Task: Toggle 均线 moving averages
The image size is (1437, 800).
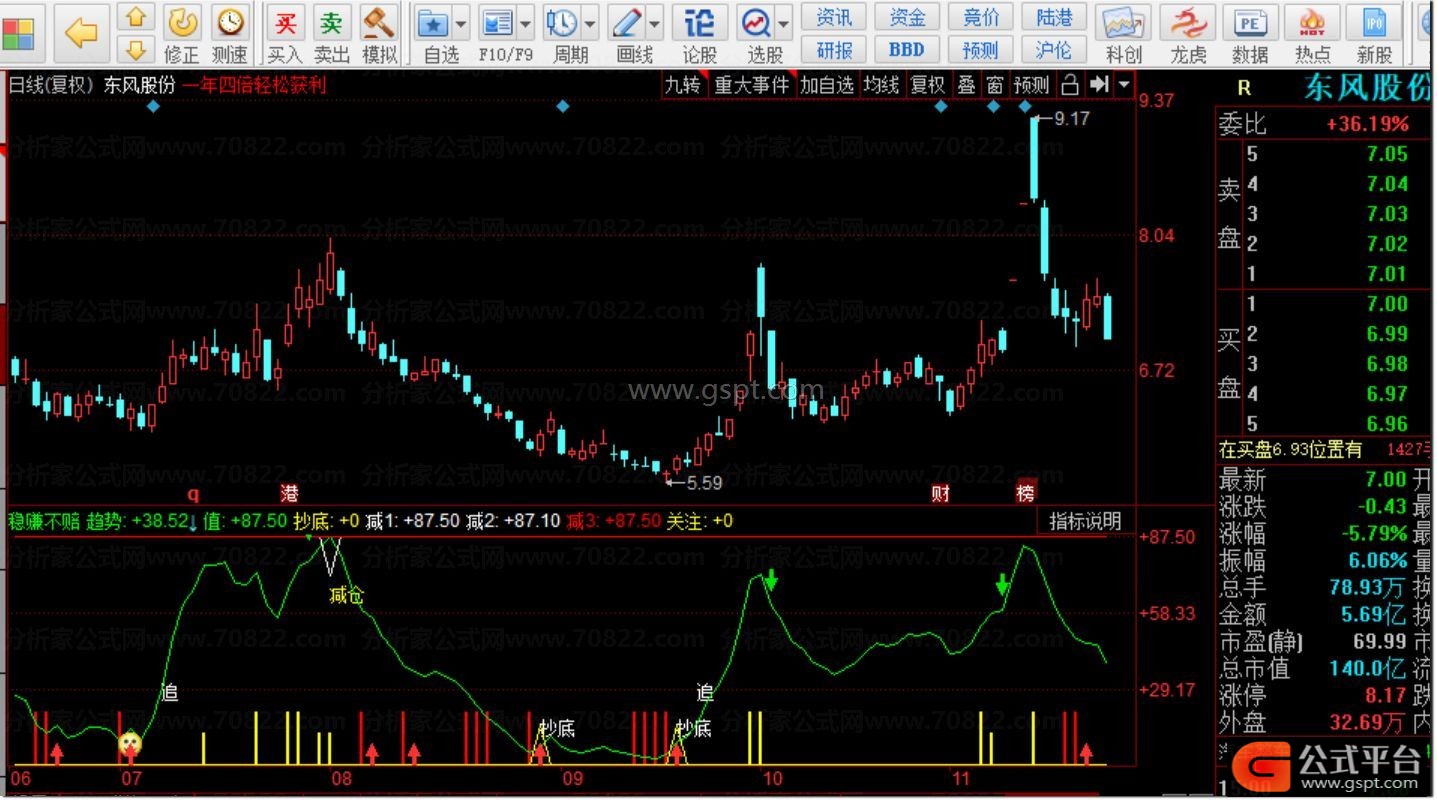Action: 881,85
